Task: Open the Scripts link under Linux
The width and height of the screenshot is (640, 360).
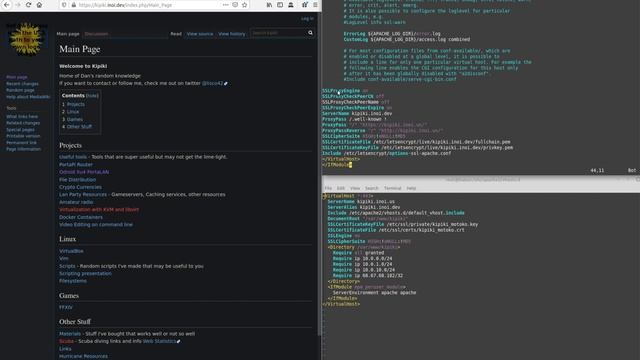Action: pyautogui.click(x=67, y=266)
